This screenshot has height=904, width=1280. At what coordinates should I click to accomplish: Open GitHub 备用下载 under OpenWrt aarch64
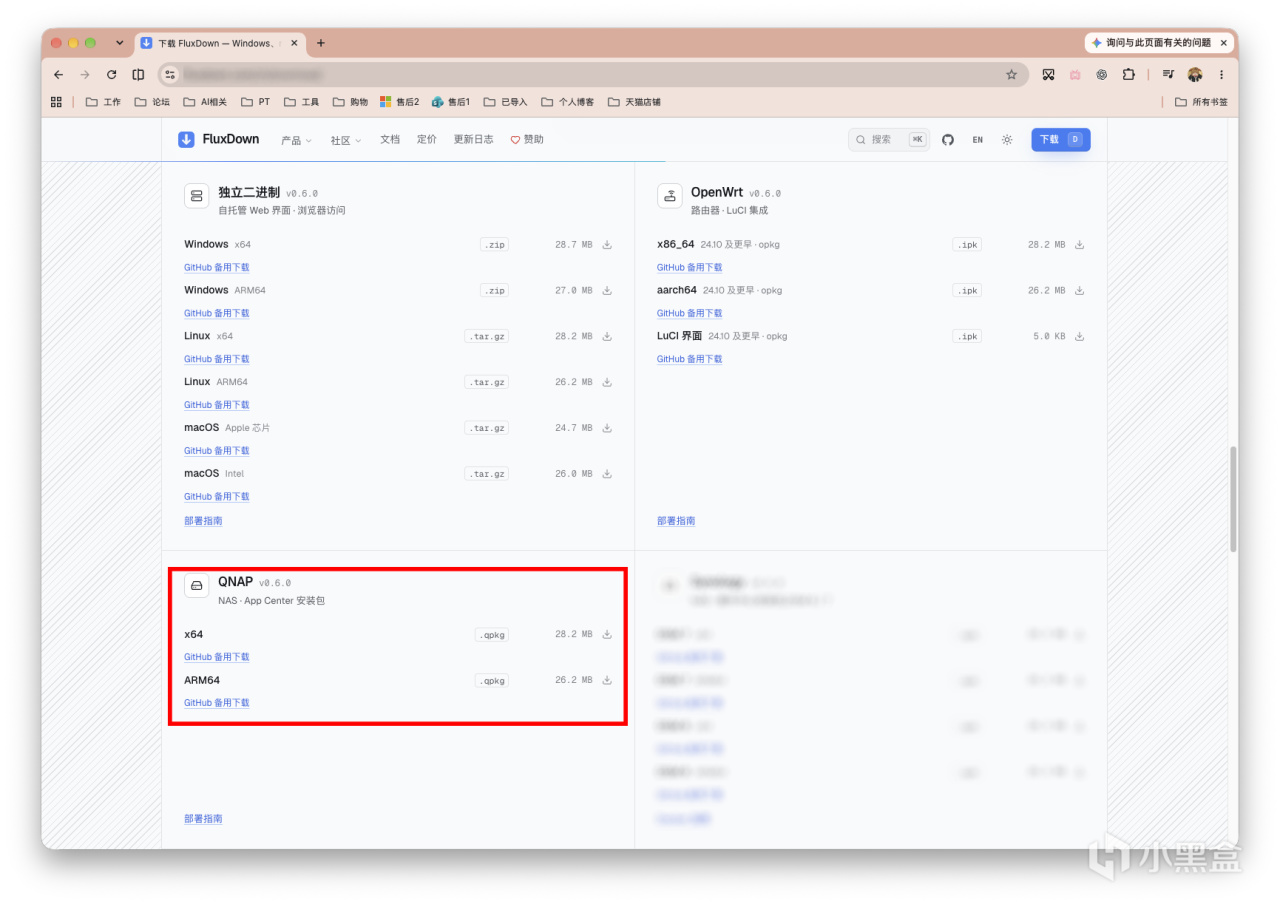(689, 313)
